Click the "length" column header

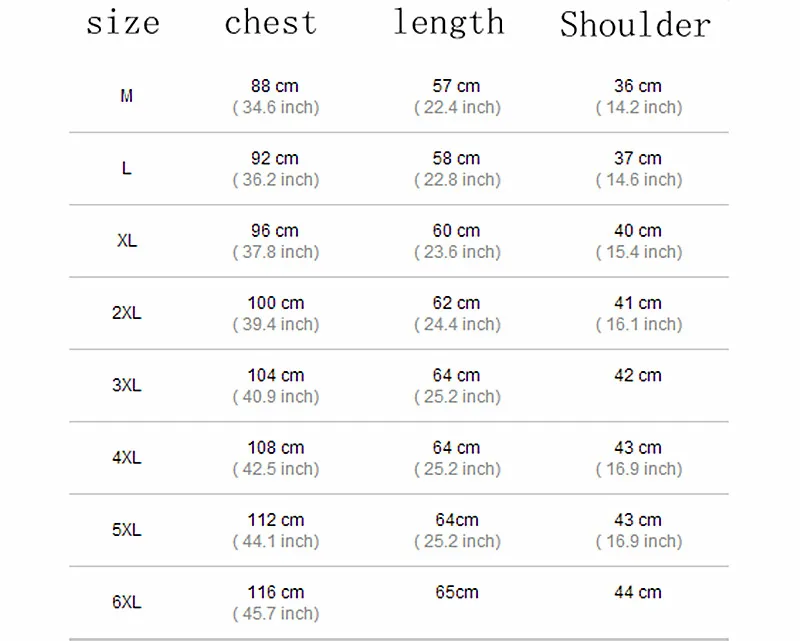pos(449,25)
